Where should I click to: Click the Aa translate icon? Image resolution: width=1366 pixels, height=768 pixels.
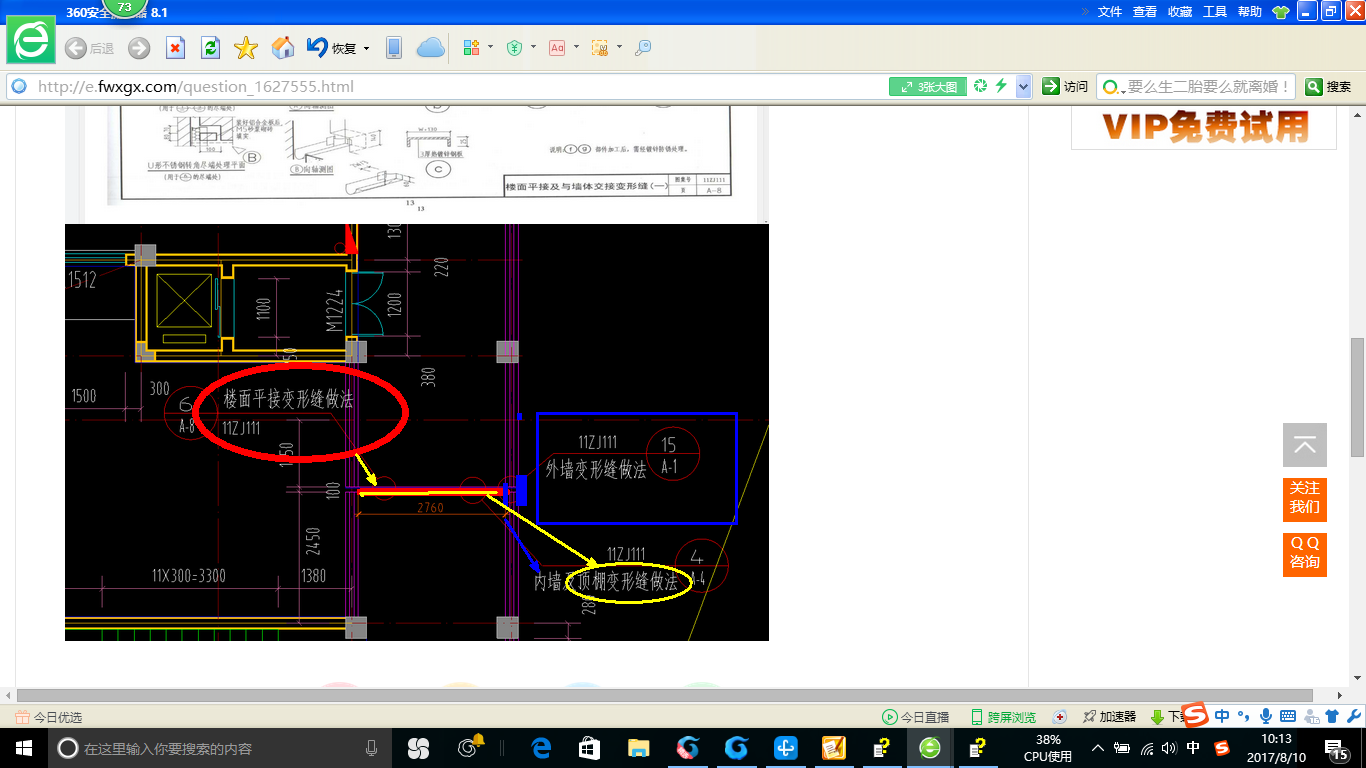(557, 48)
